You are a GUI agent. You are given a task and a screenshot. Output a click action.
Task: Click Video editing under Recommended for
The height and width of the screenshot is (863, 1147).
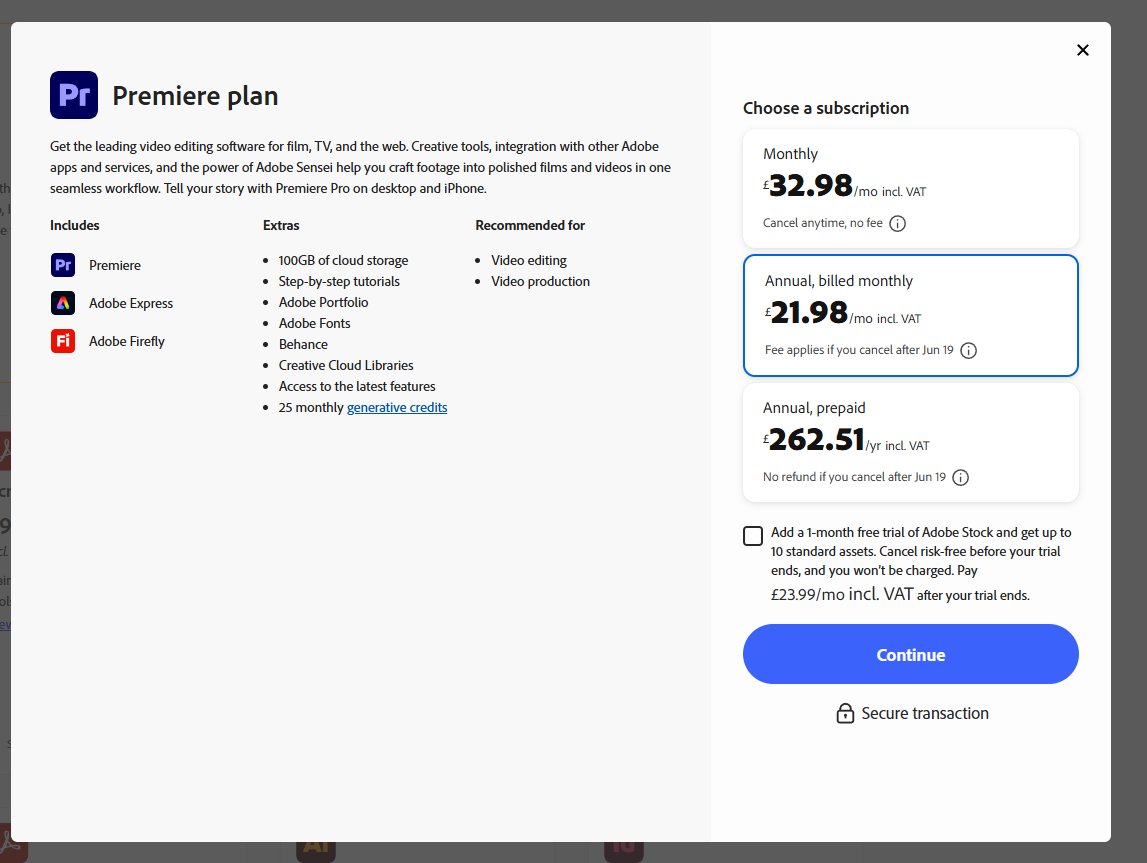click(529, 260)
